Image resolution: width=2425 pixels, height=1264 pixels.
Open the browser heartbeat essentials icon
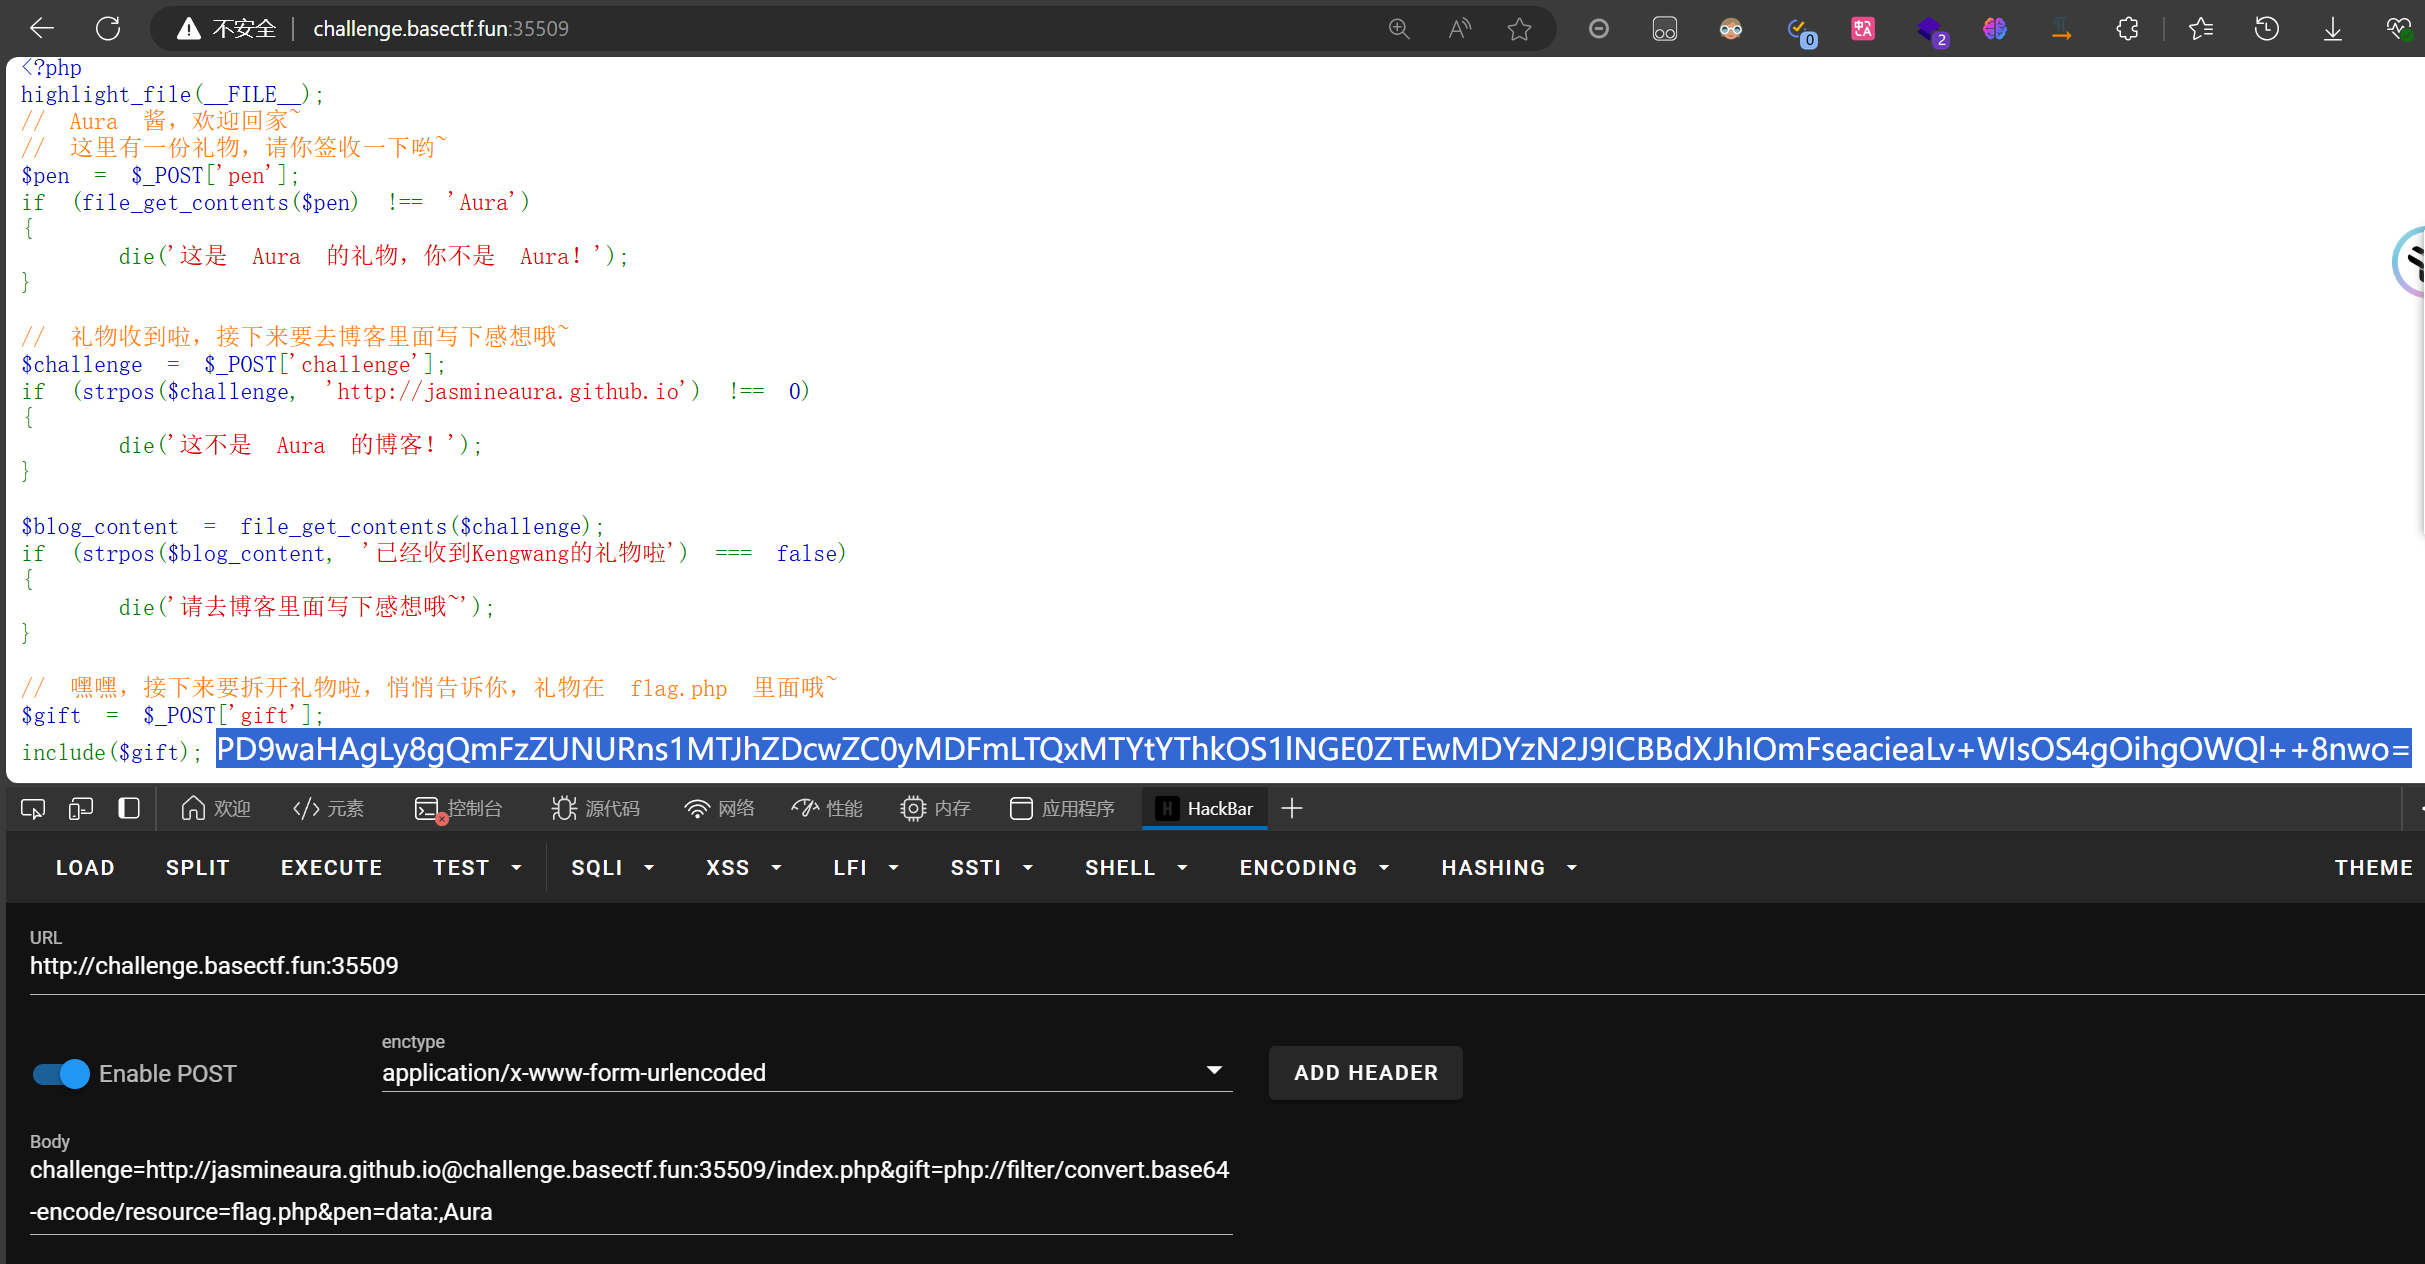[2399, 29]
